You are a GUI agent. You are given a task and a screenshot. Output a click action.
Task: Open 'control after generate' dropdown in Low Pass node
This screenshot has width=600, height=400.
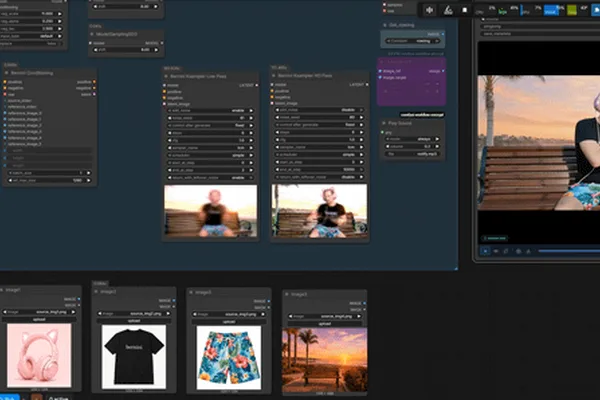pos(210,125)
